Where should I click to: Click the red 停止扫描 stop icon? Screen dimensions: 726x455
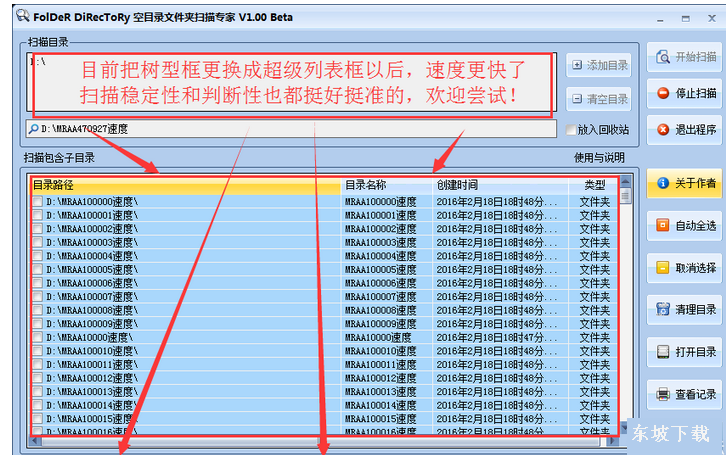click(x=663, y=93)
